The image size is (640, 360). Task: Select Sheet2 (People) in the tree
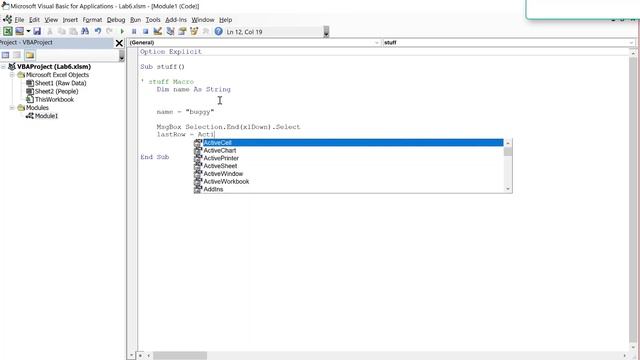click(56, 91)
